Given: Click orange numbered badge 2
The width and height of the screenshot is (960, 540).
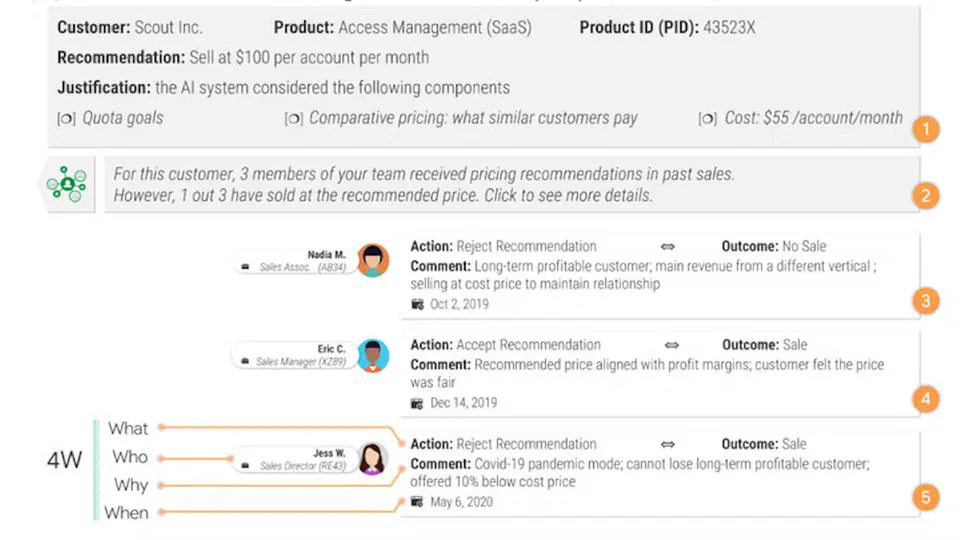Looking at the screenshot, I should coord(927,196).
